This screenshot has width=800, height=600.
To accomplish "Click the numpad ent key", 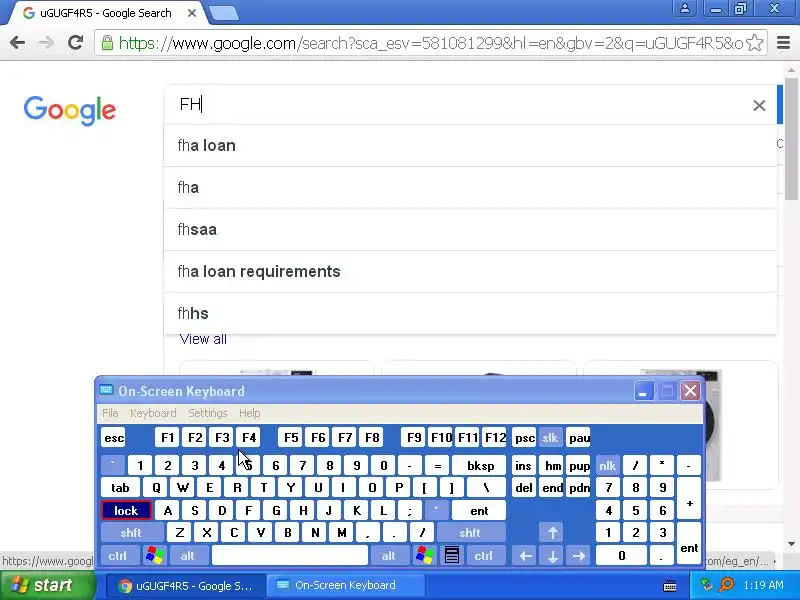I will 689,544.
